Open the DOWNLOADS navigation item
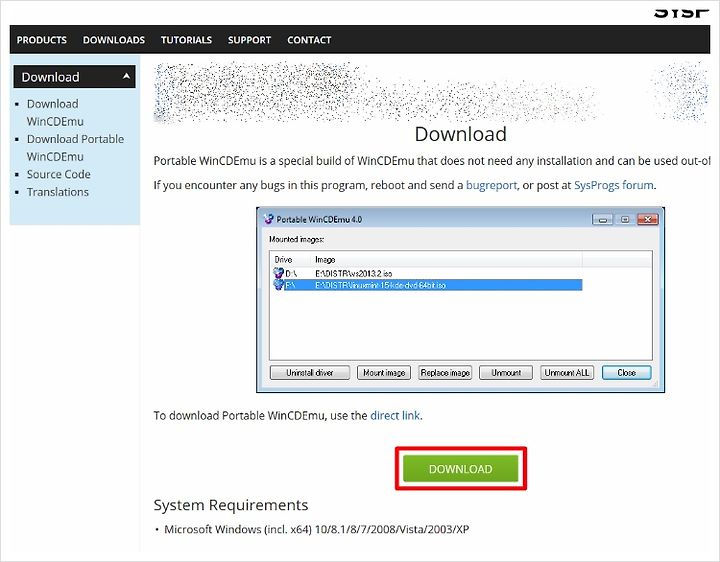This screenshot has height=562, width=720. tap(114, 40)
